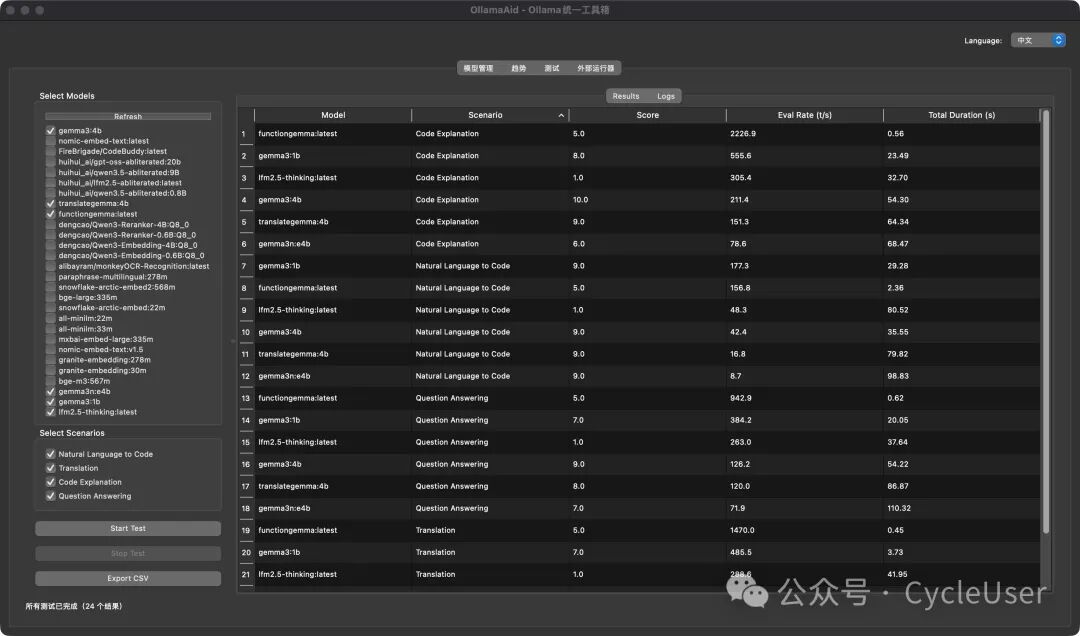Check the bge-large:335m model checkbox
The image size is (1080, 636).
pyautogui.click(x=50, y=298)
